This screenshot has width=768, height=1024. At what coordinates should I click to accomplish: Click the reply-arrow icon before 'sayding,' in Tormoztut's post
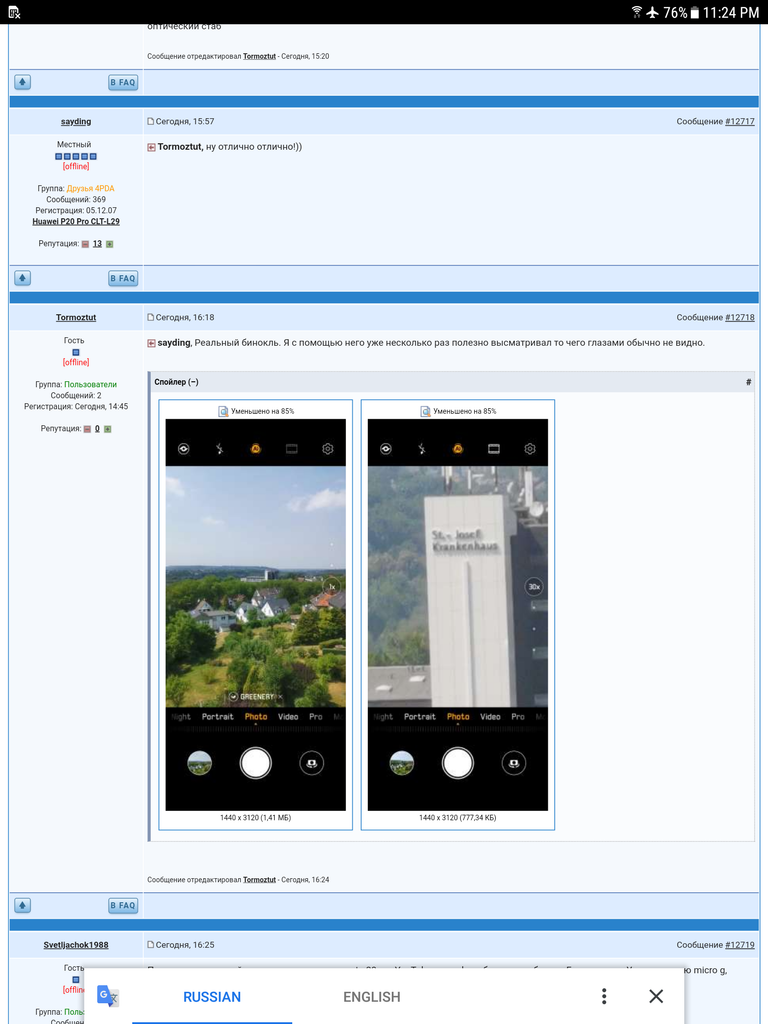152,344
